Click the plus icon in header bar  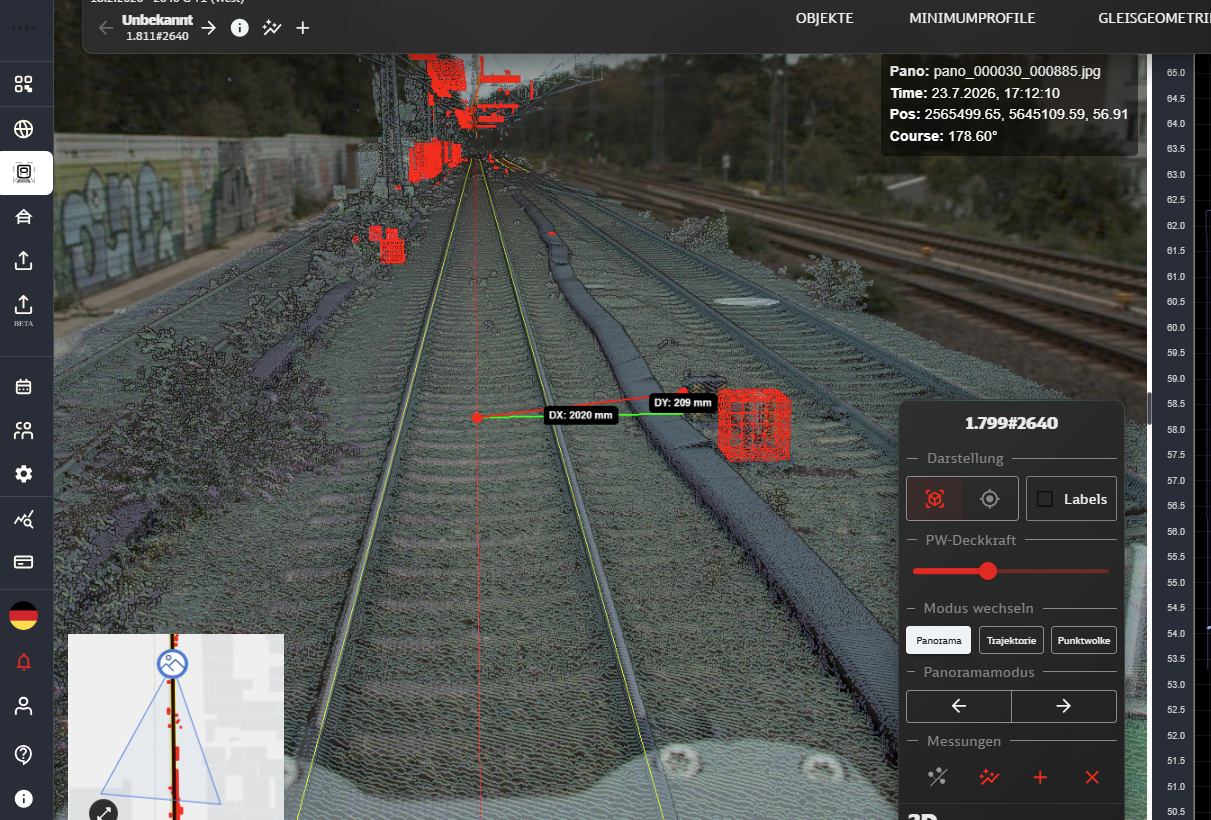point(303,28)
